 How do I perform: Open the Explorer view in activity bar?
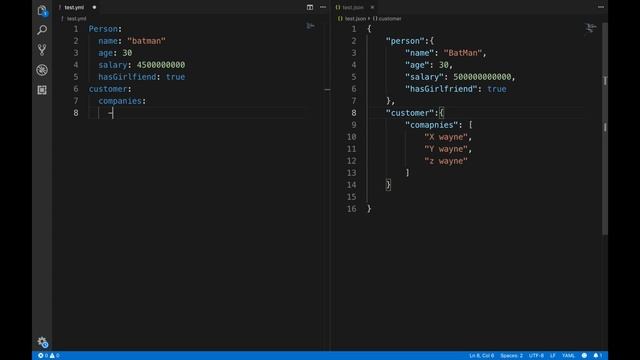tap(42, 10)
